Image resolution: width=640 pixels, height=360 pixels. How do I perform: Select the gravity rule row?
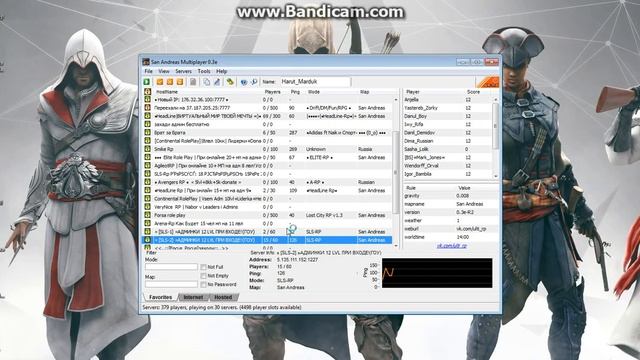click(451, 196)
